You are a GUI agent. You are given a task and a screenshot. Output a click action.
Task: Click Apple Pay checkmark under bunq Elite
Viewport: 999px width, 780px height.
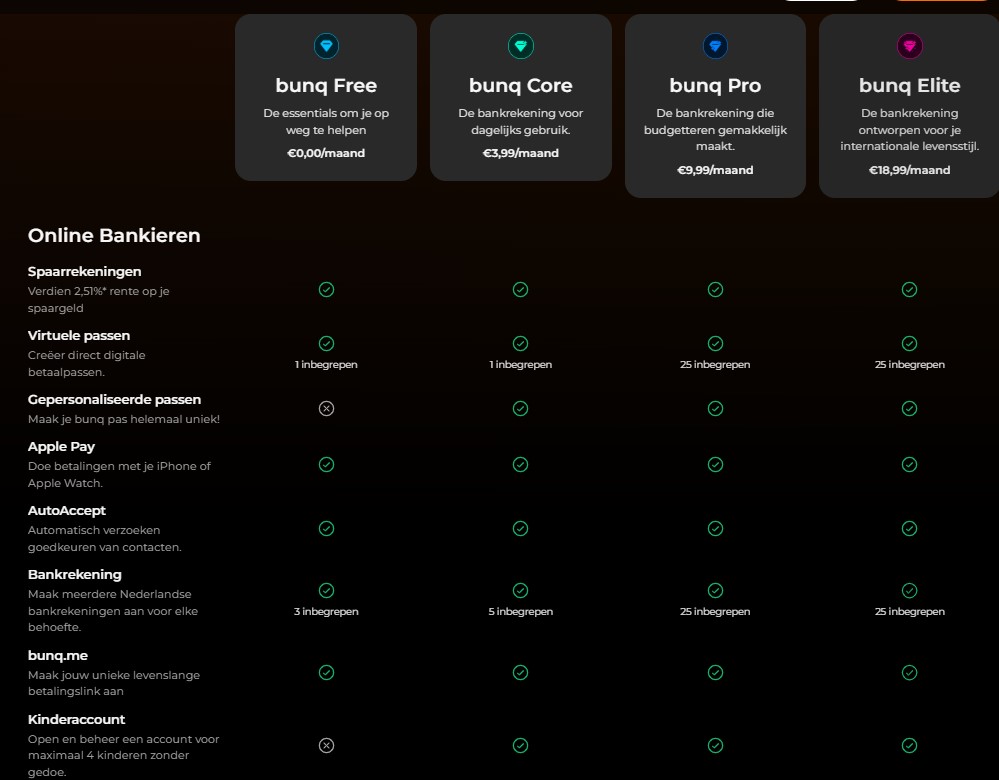click(909, 464)
